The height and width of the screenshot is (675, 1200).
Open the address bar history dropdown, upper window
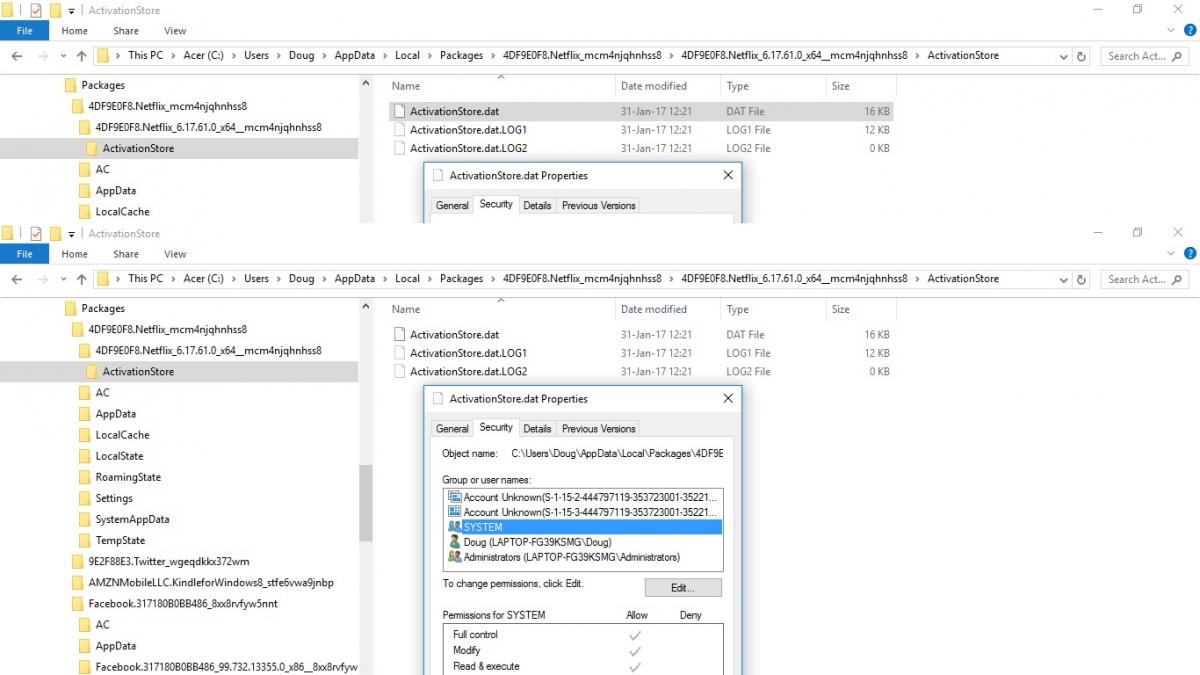[x=1063, y=57]
